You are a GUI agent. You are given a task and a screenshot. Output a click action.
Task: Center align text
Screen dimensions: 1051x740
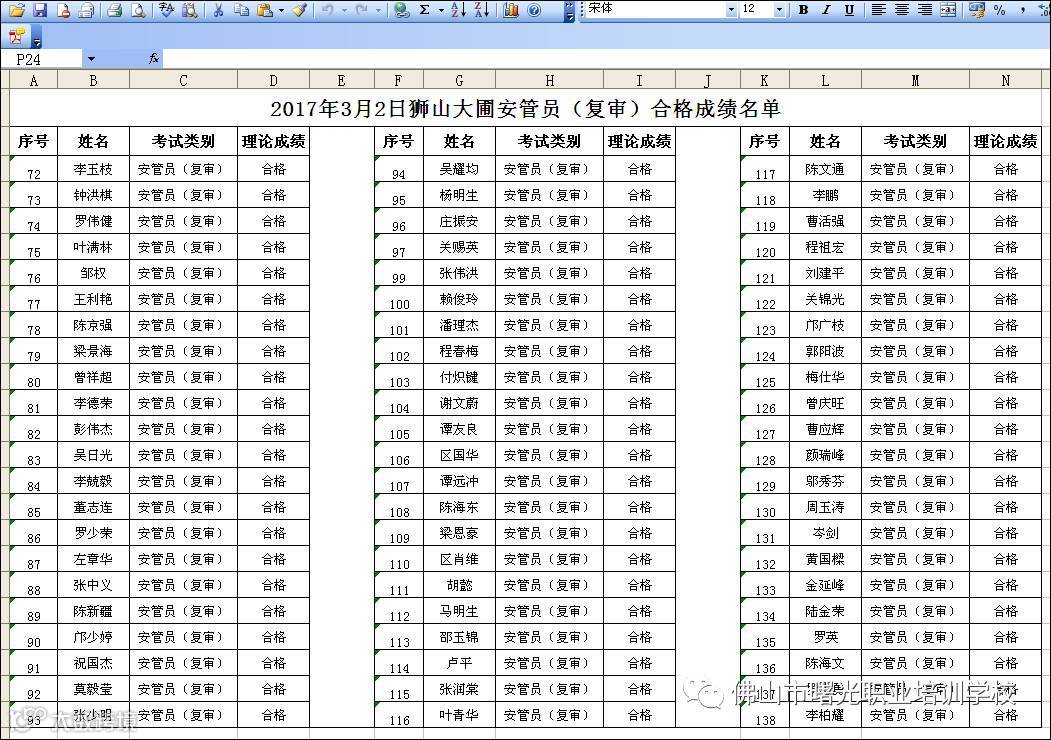(x=902, y=10)
